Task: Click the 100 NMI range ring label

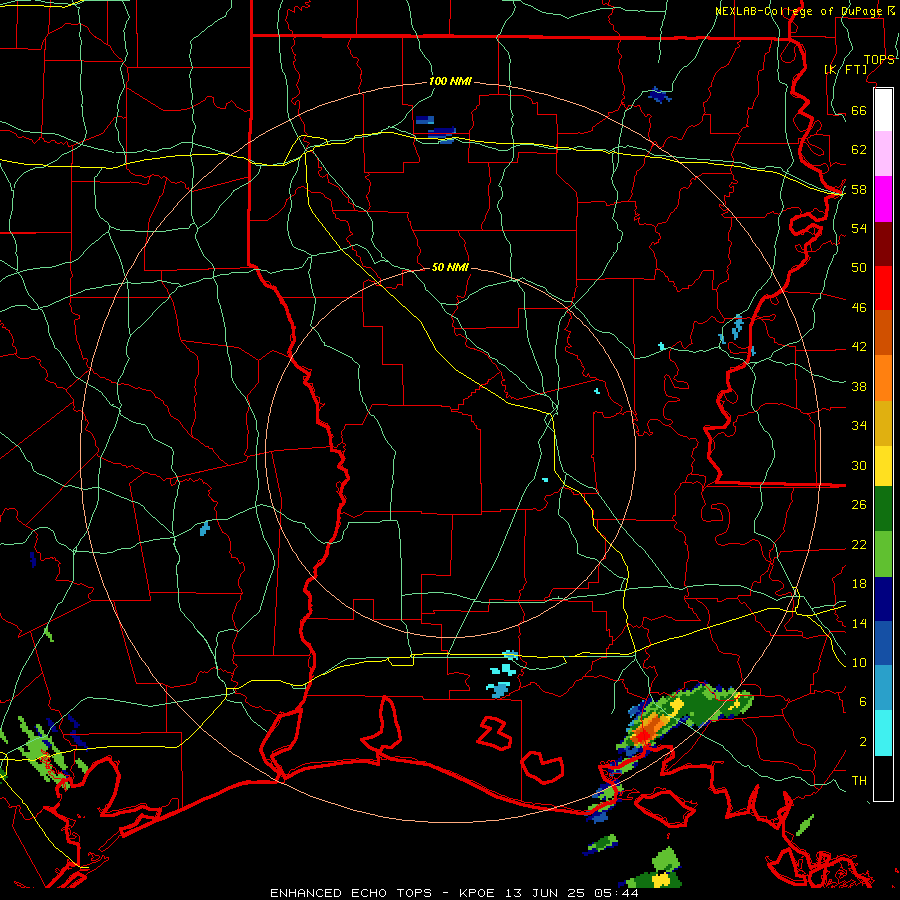Action: click(x=450, y=82)
